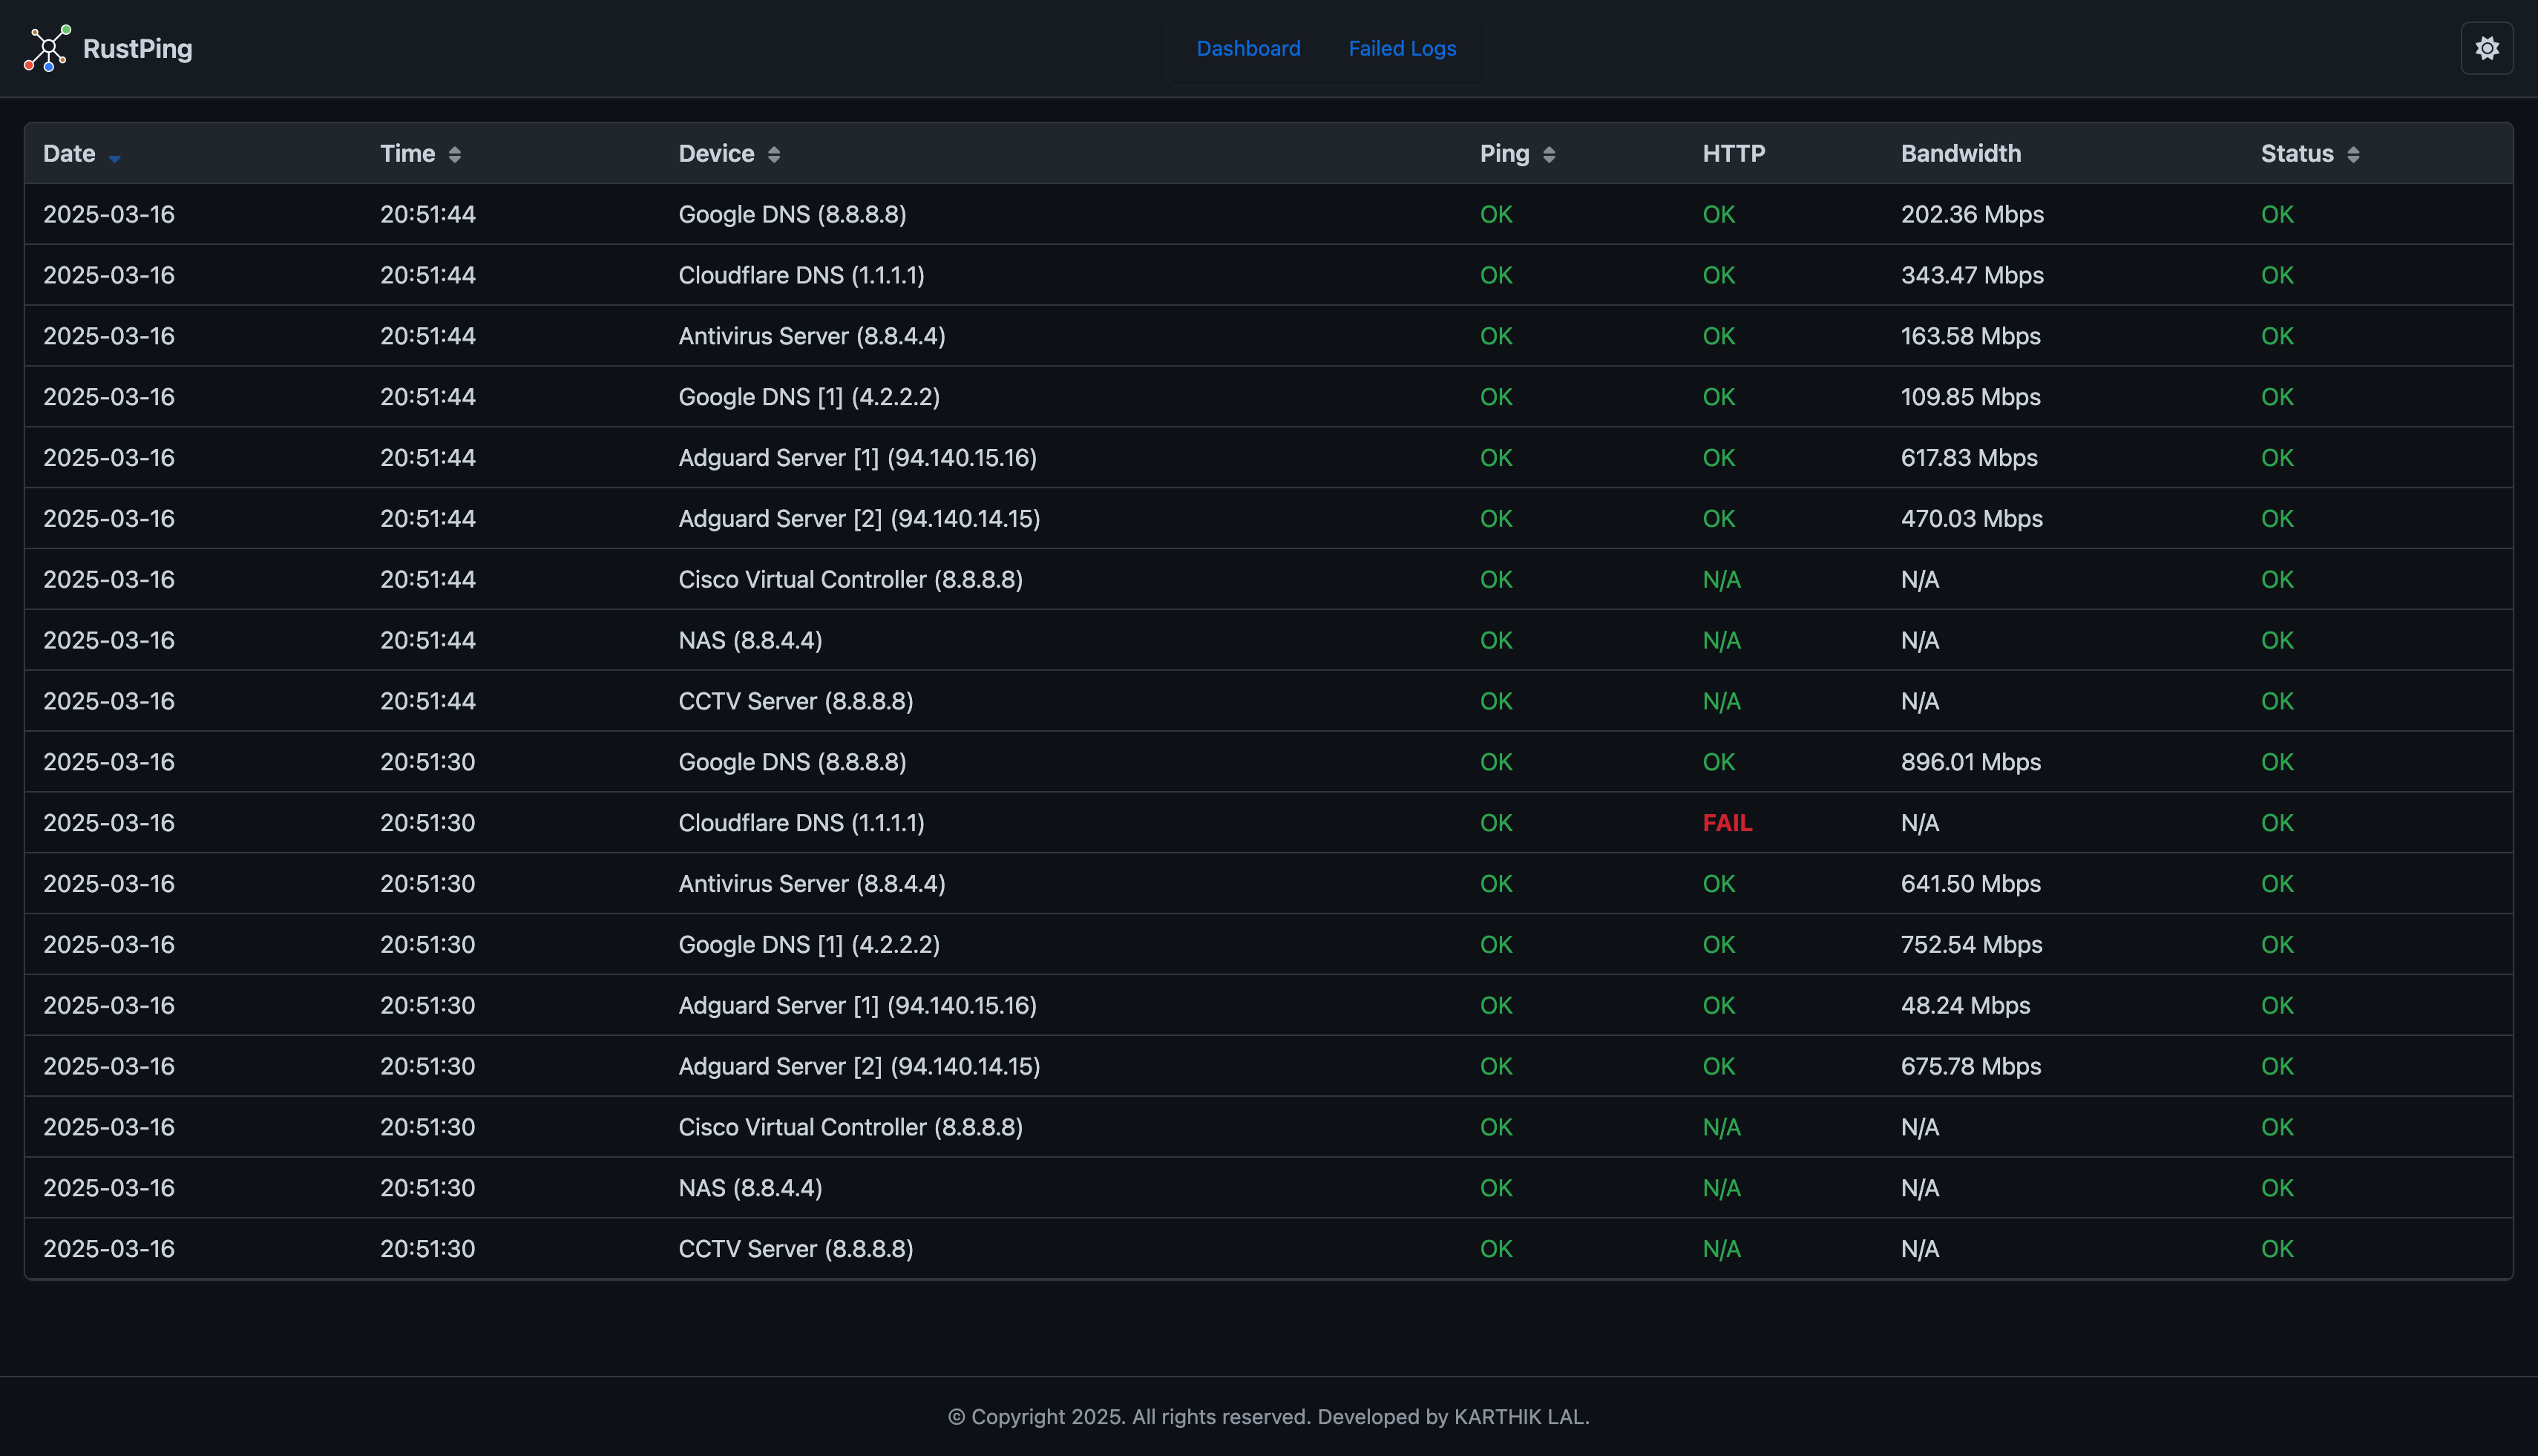This screenshot has width=2538, height=1456.
Task: Sort by Date using the arrow icon
Action: pos(115,157)
